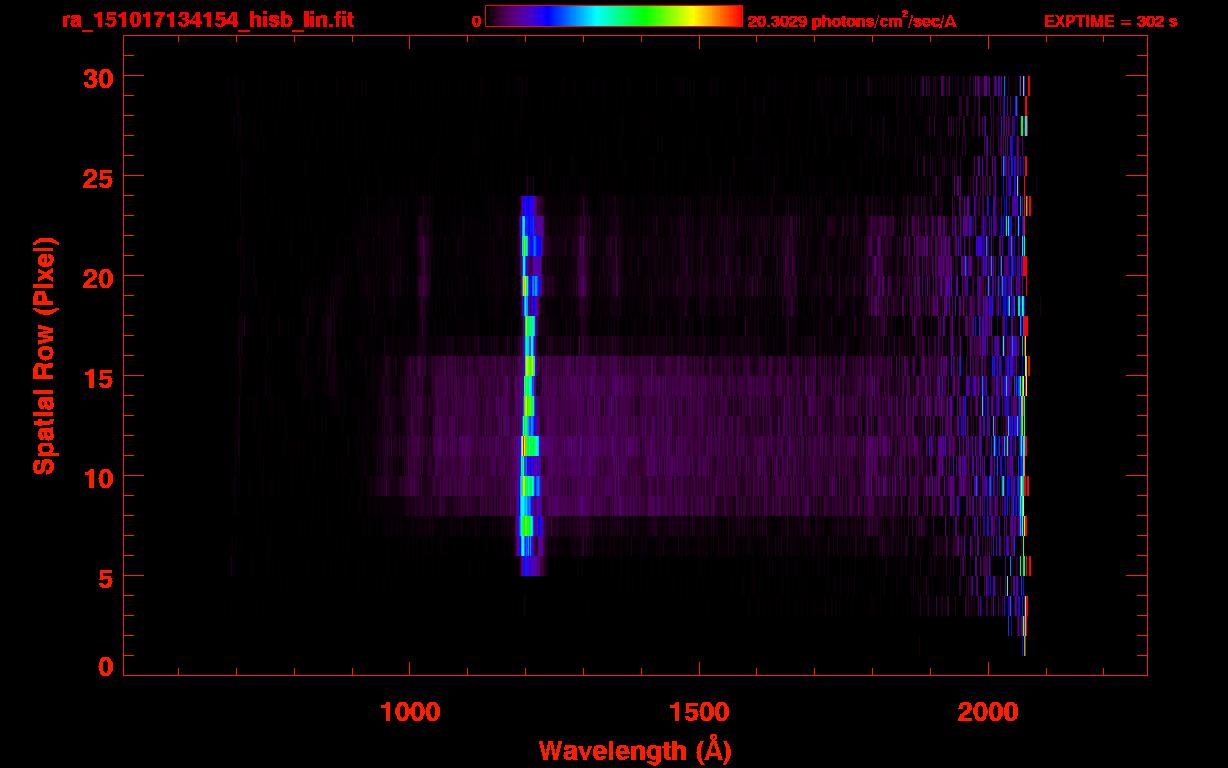Click the spatial row 20 tick label
The height and width of the screenshot is (768, 1228).
98,277
